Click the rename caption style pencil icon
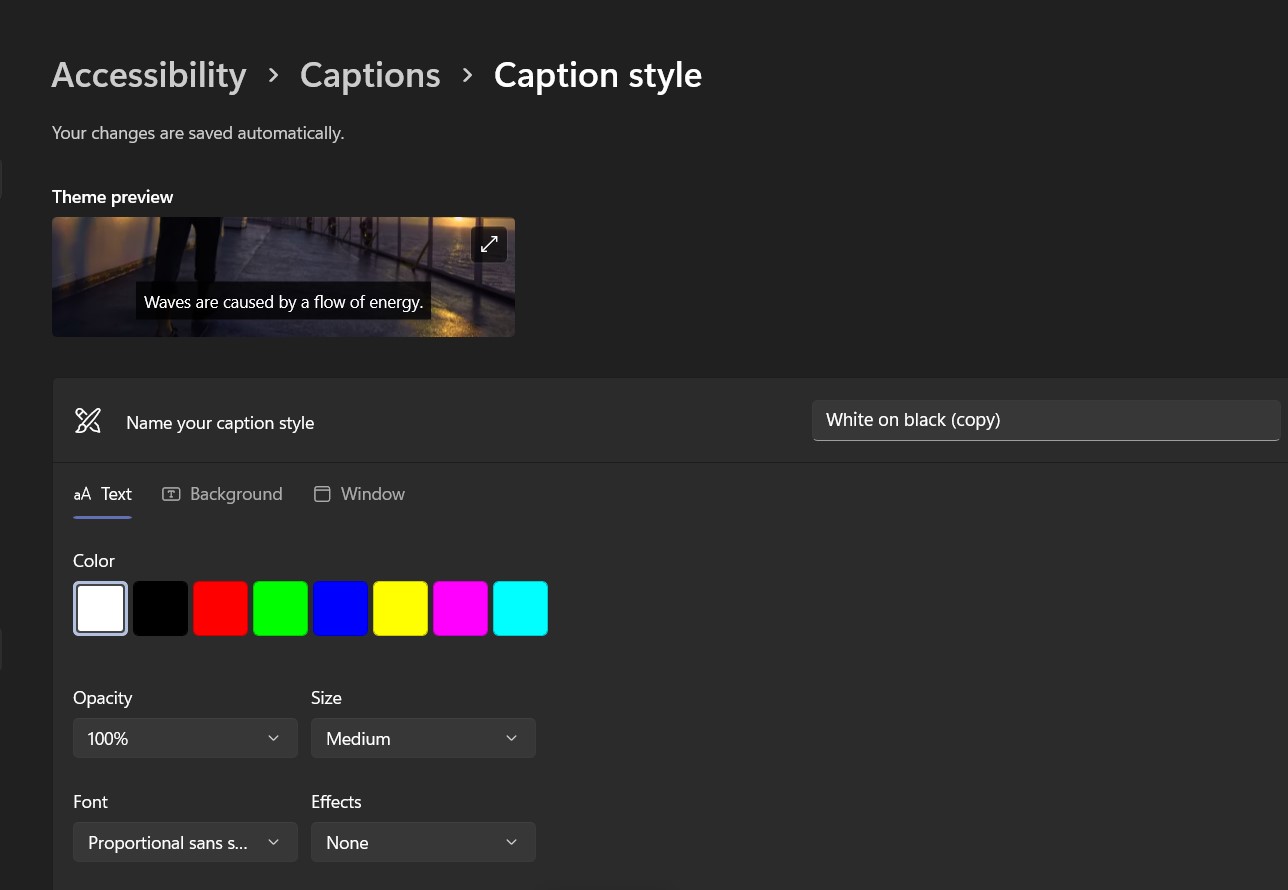The width and height of the screenshot is (1288, 890). [x=87, y=420]
